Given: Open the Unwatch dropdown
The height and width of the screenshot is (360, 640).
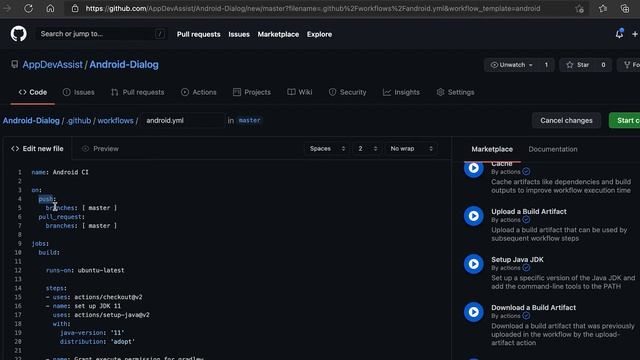Looking at the screenshot, I should point(511,65).
